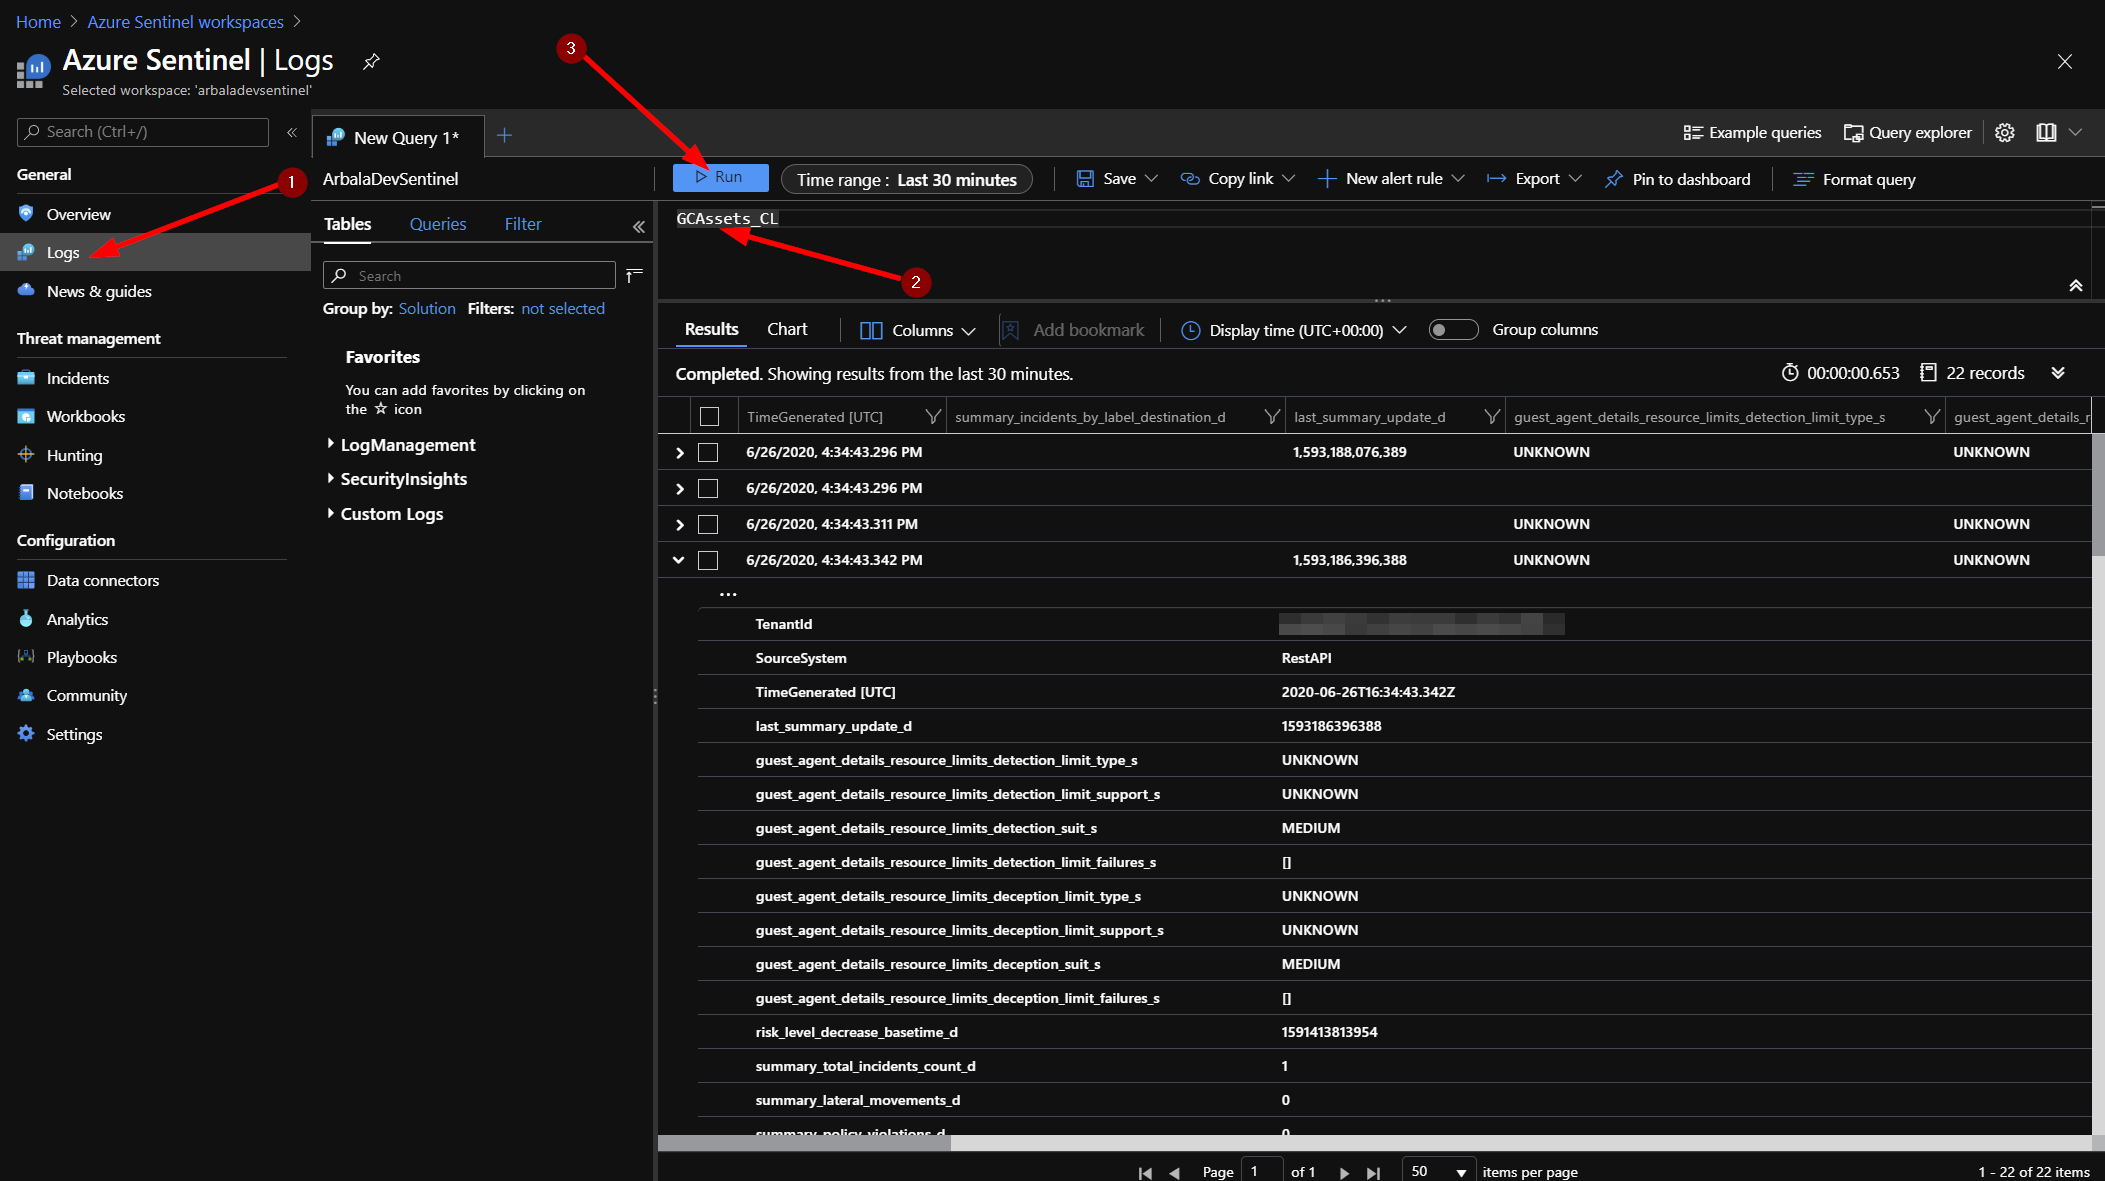
Task: Click the sidebar Search (Ctrl+/) field
Action: pos(143,132)
